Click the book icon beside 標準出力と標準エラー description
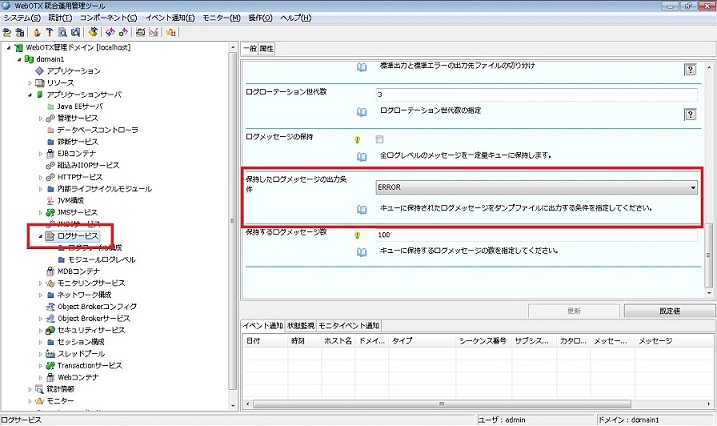 pyautogui.click(x=362, y=68)
